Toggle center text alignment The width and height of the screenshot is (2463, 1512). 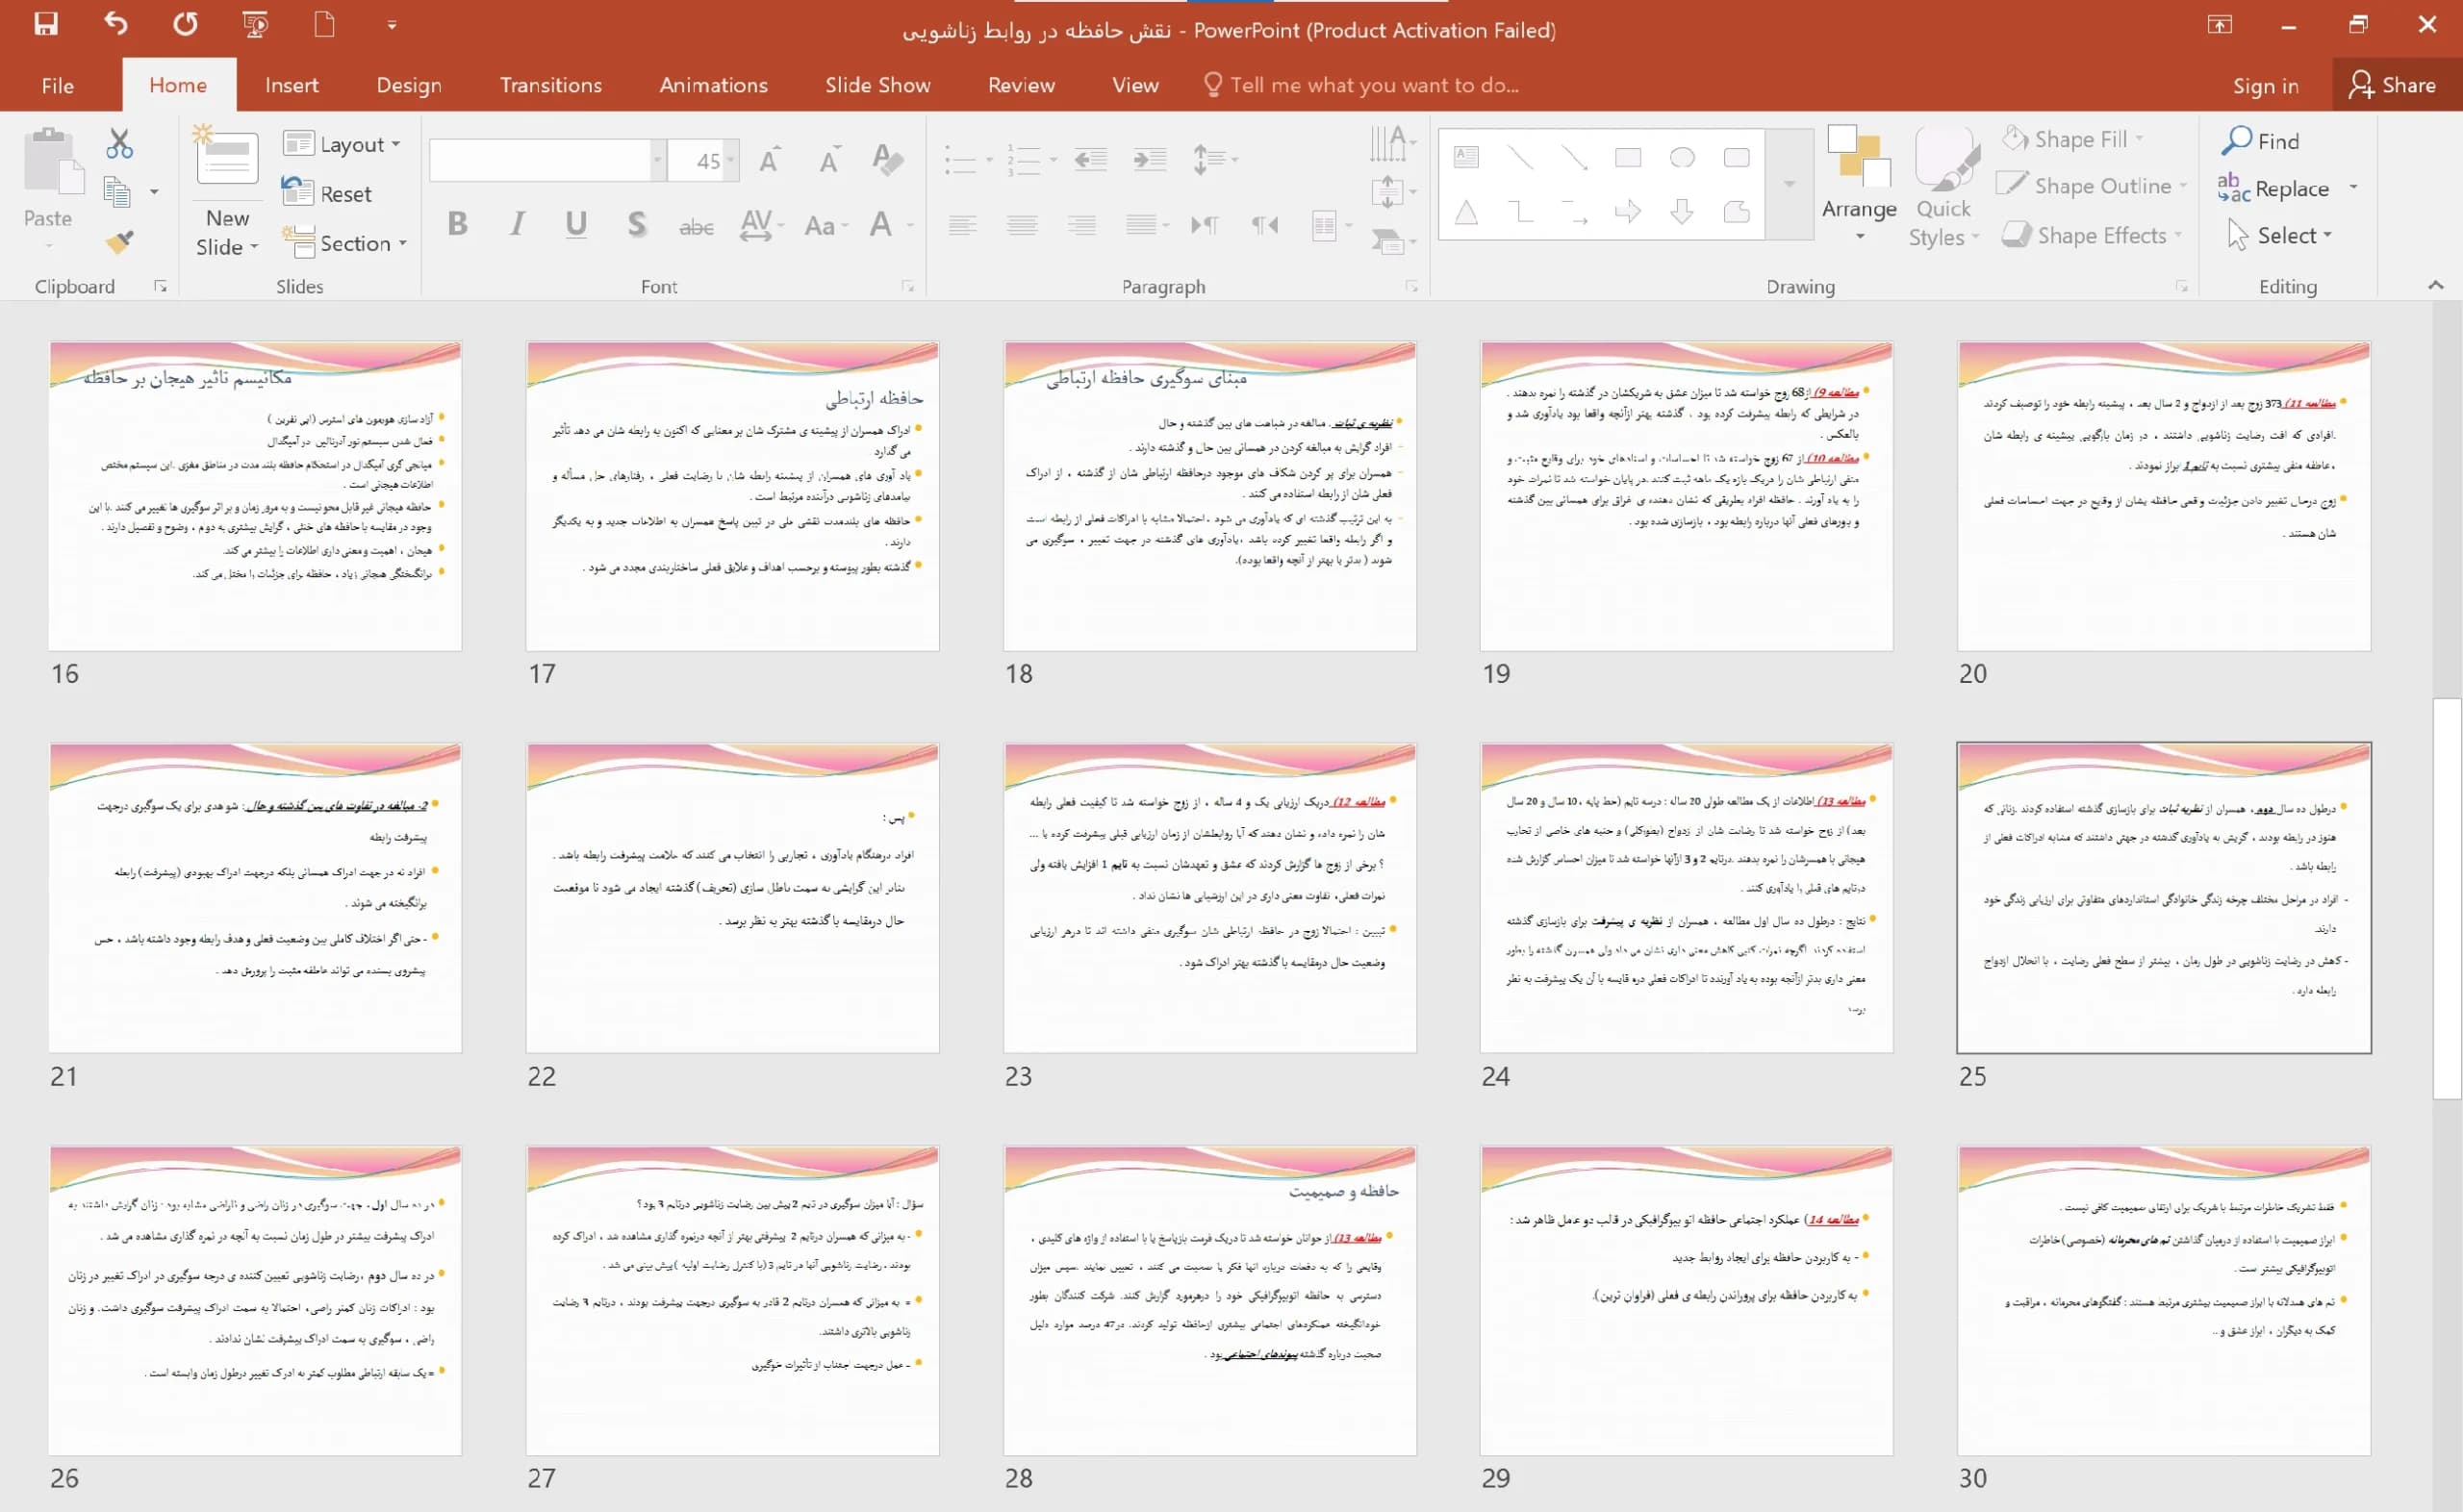click(x=1022, y=225)
